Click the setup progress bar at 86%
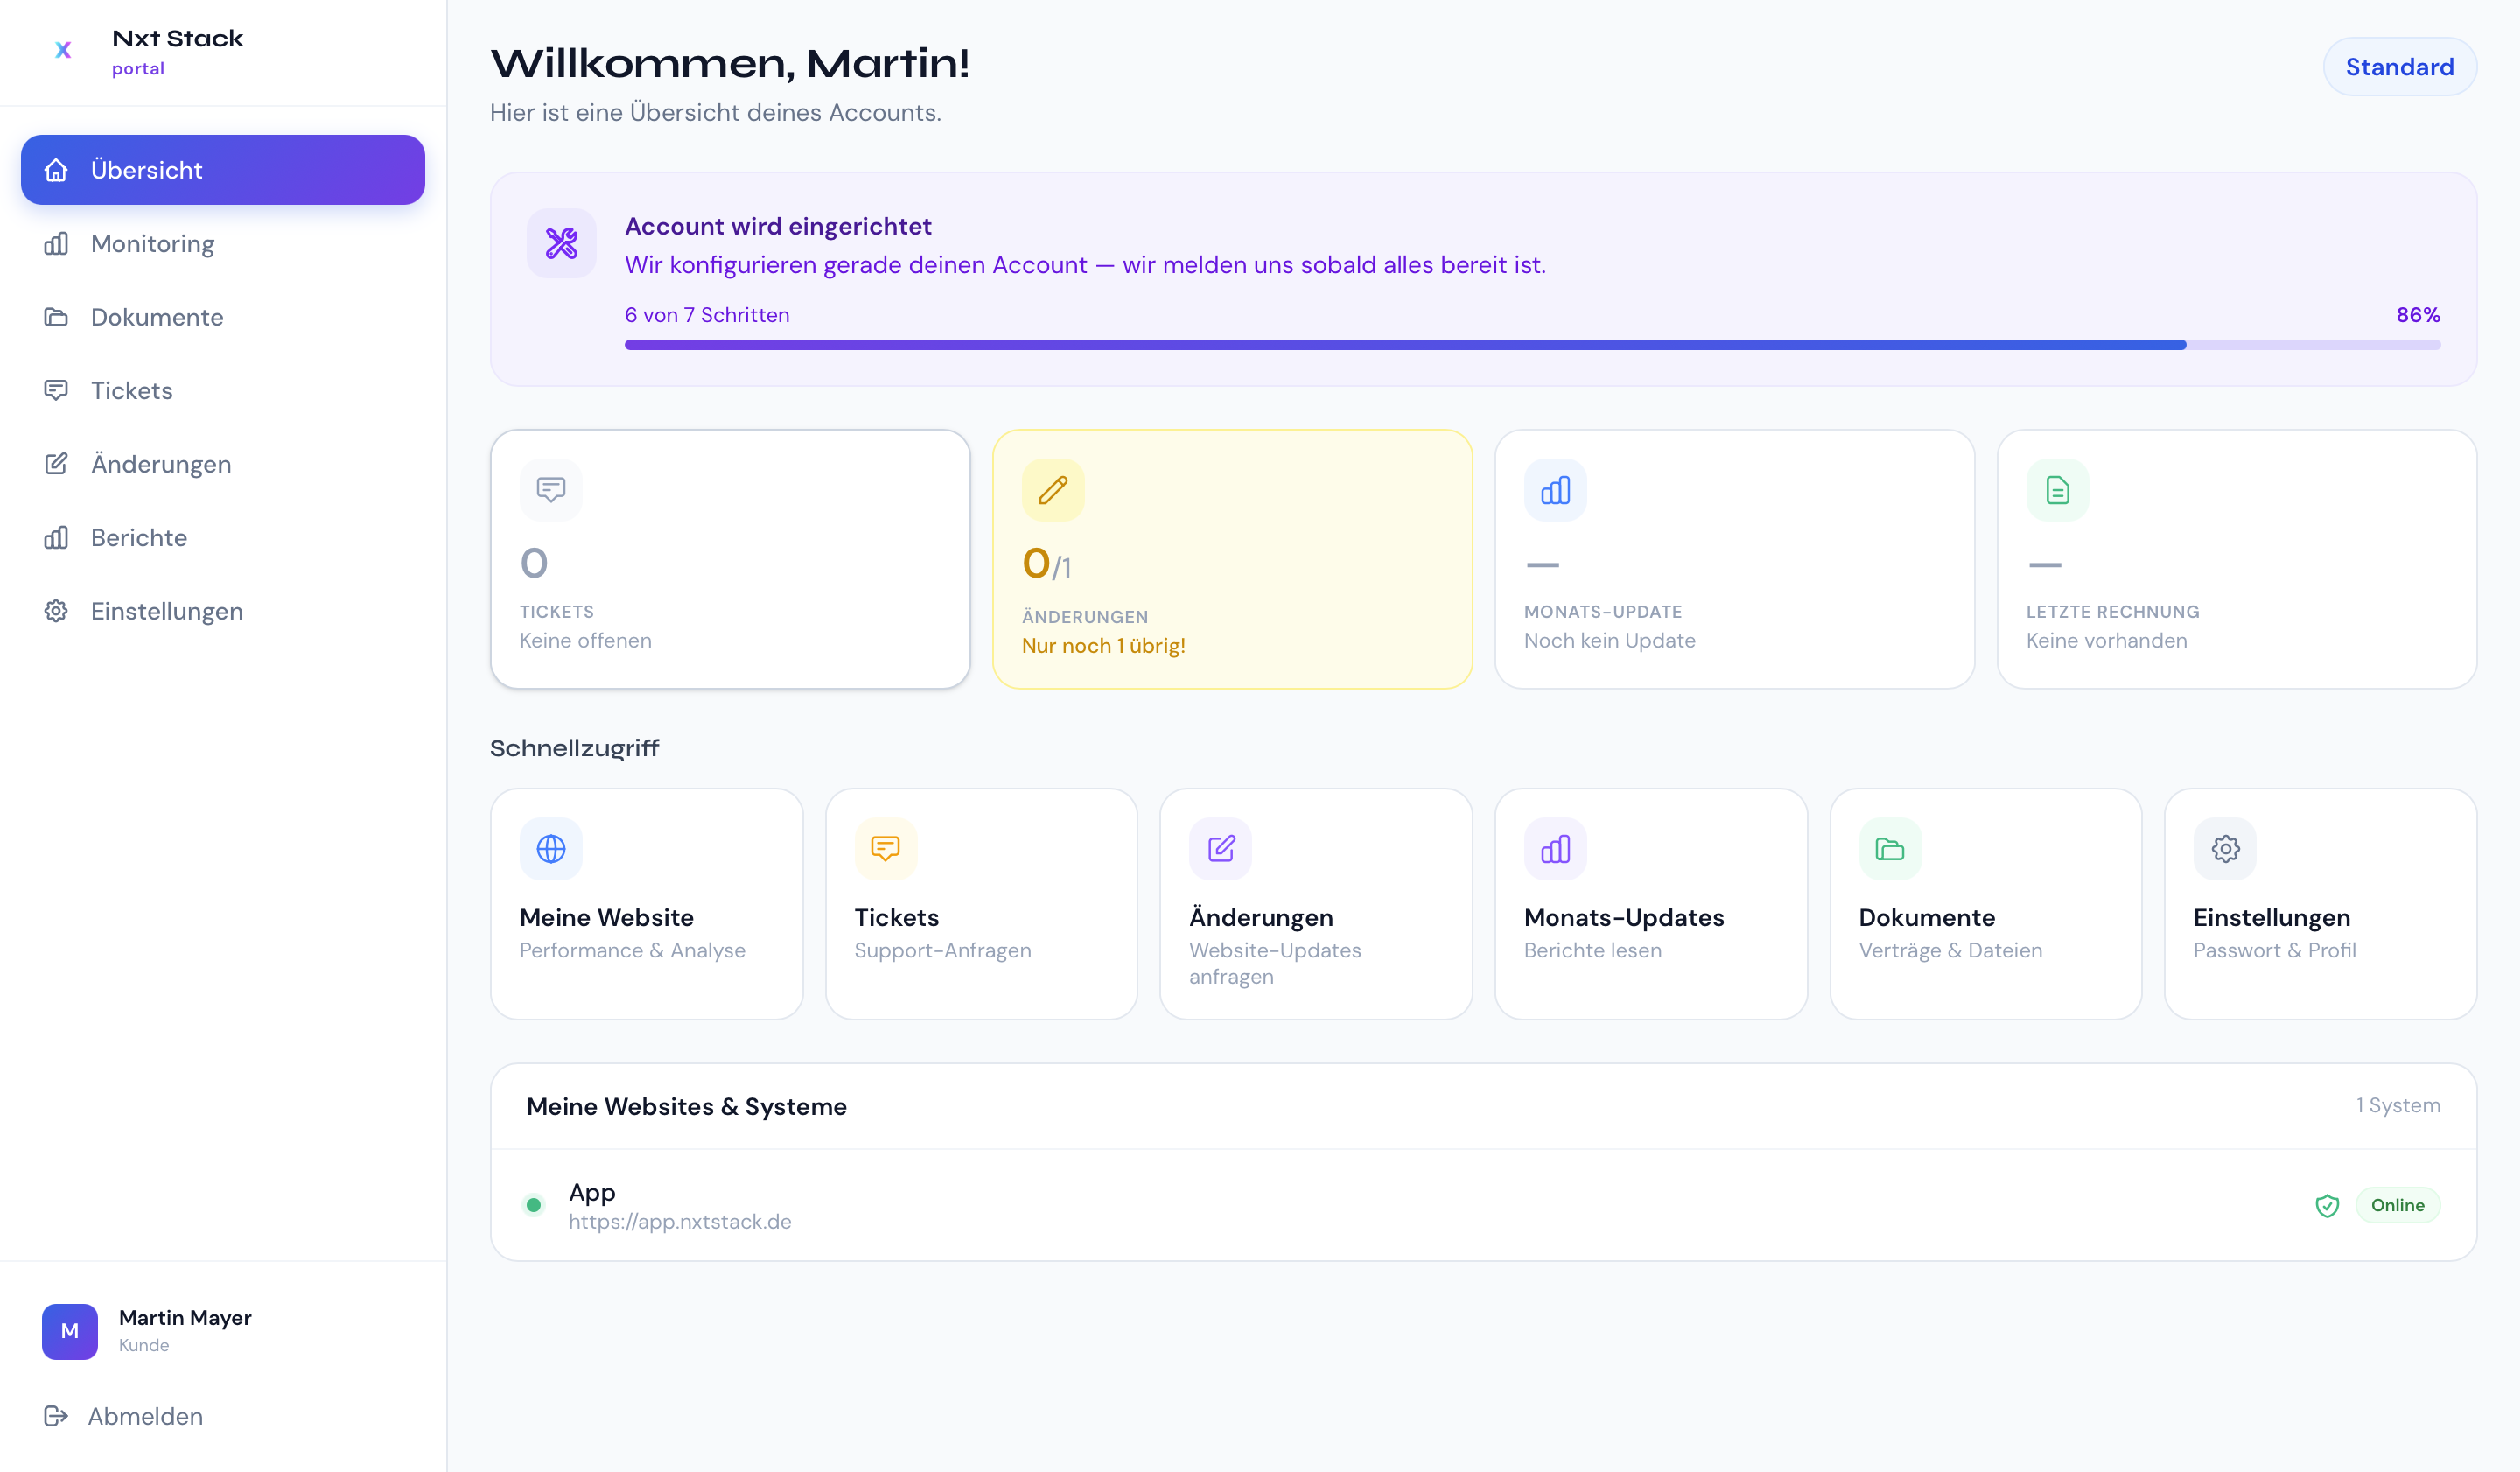The width and height of the screenshot is (2520, 1472). tap(1532, 345)
